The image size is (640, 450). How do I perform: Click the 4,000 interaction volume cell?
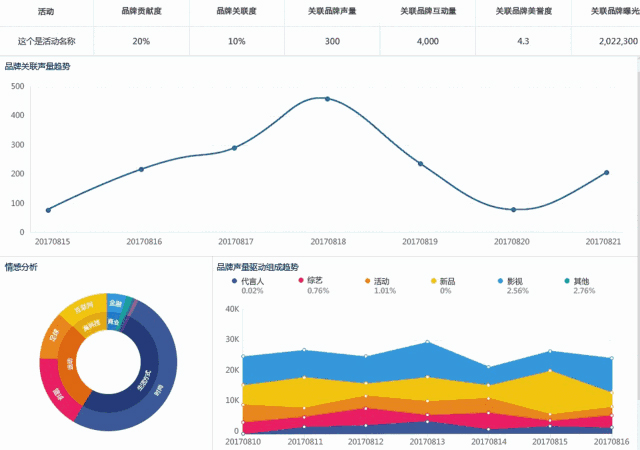[427, 41]
